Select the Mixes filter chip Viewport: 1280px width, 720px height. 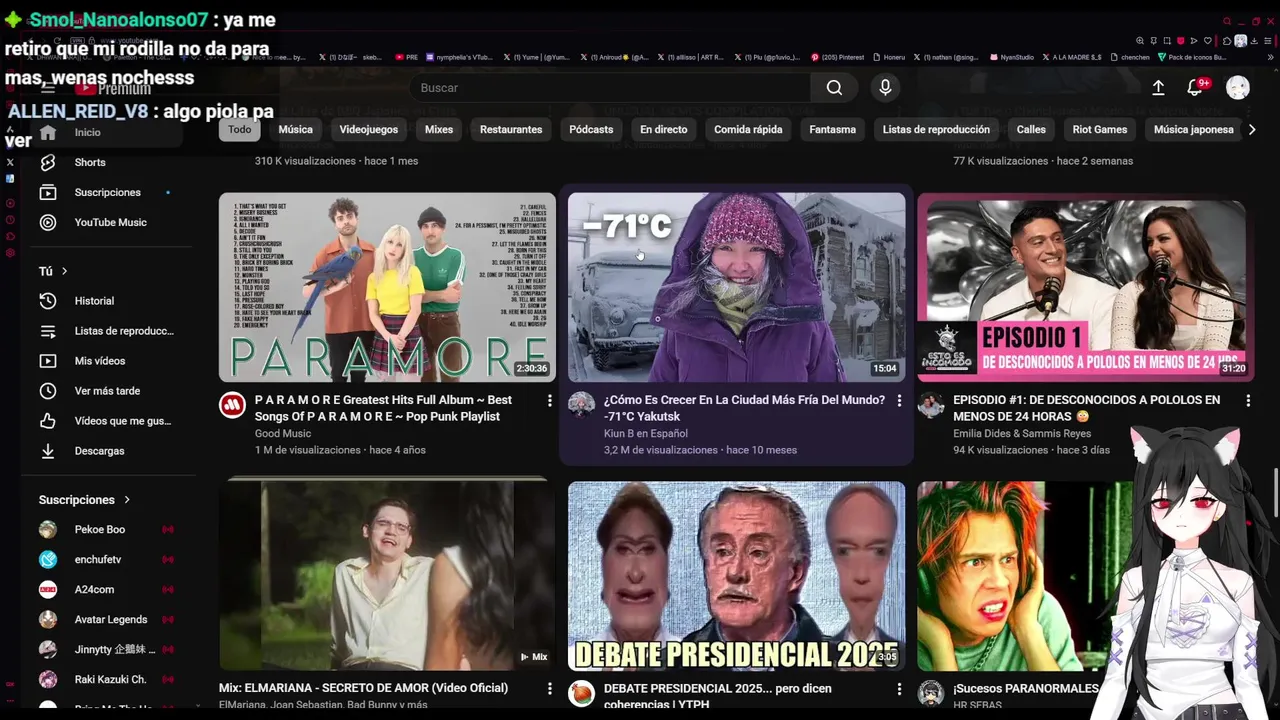(439, 130)
